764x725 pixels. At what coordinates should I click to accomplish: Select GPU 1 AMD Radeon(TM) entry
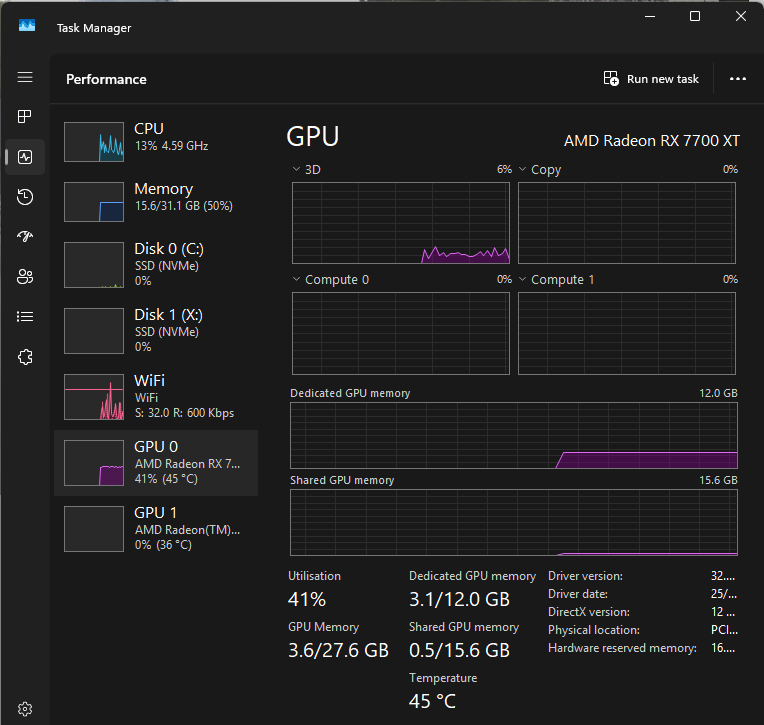156,529
